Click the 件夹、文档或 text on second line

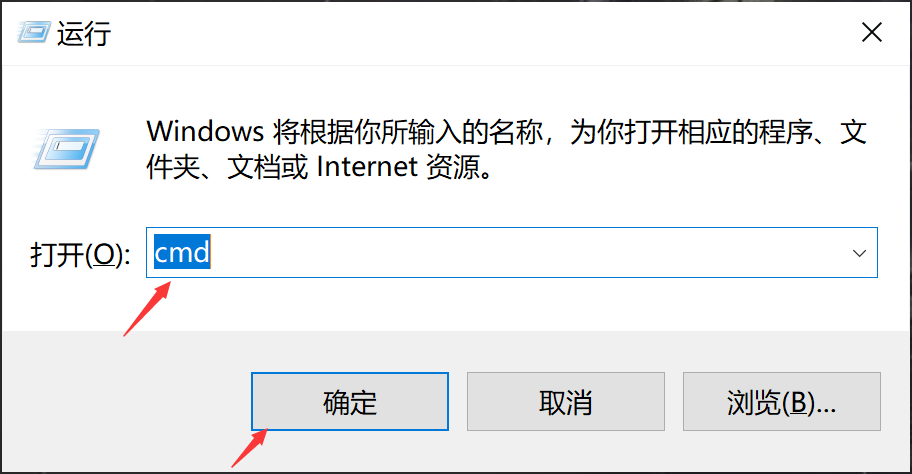[x=226, y=167]
